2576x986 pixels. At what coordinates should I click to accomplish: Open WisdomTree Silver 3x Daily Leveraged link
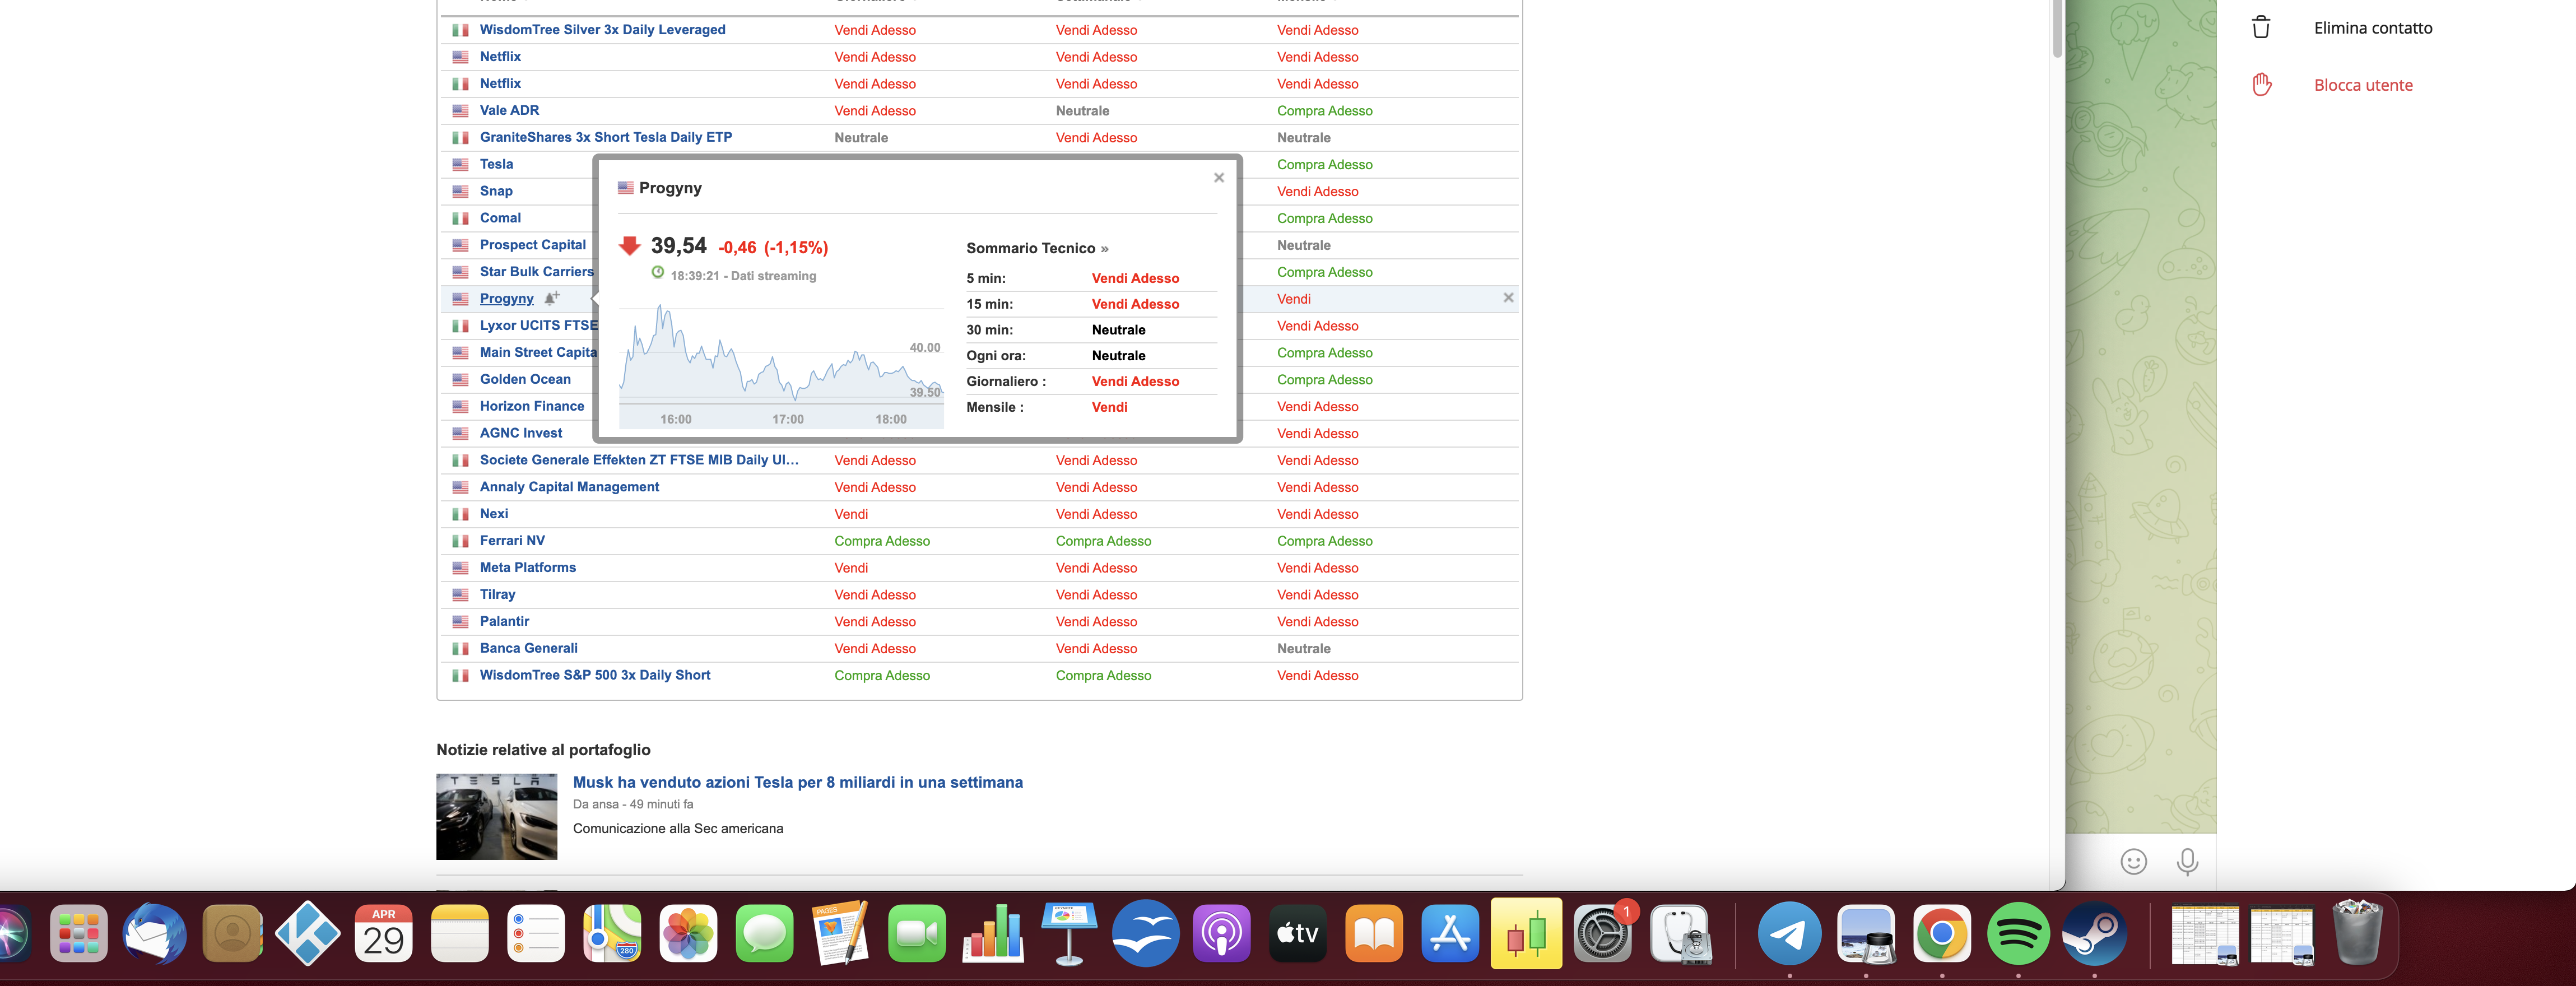(x=602, y=30)
